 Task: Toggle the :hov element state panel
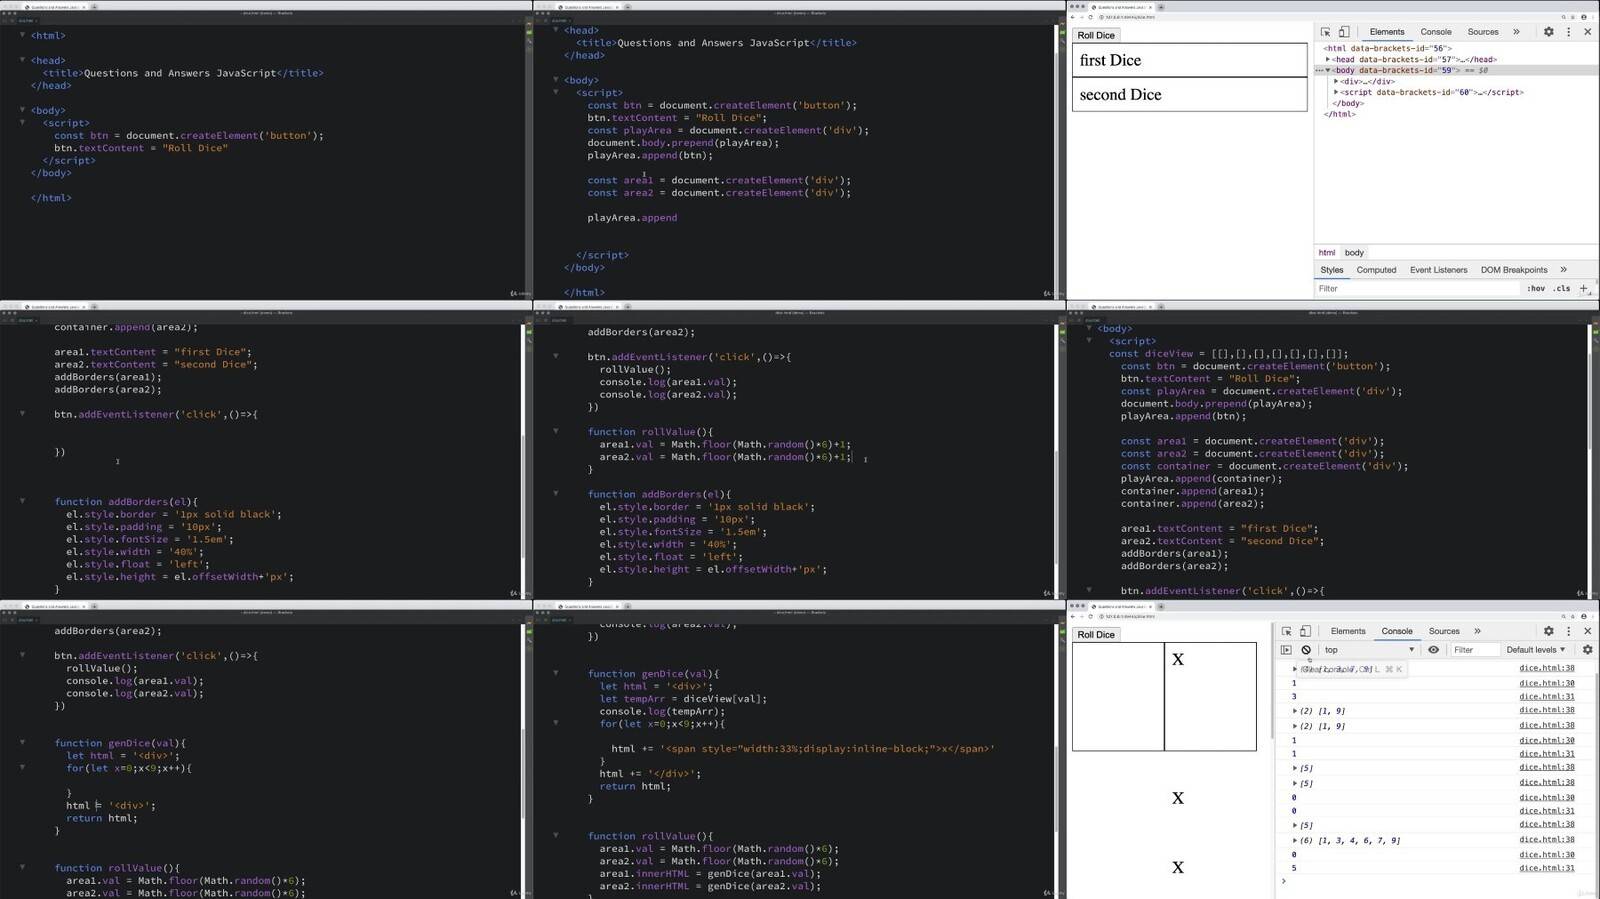pos(1536,289)
